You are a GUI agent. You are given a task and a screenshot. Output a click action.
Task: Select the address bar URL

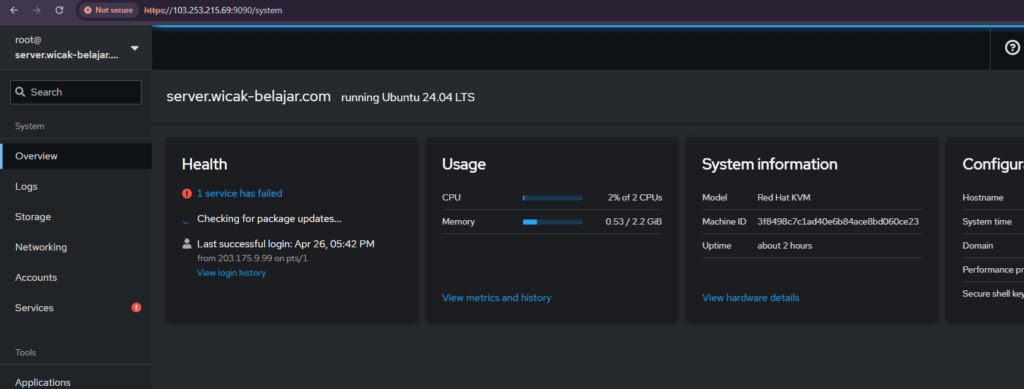pos(213,10)
